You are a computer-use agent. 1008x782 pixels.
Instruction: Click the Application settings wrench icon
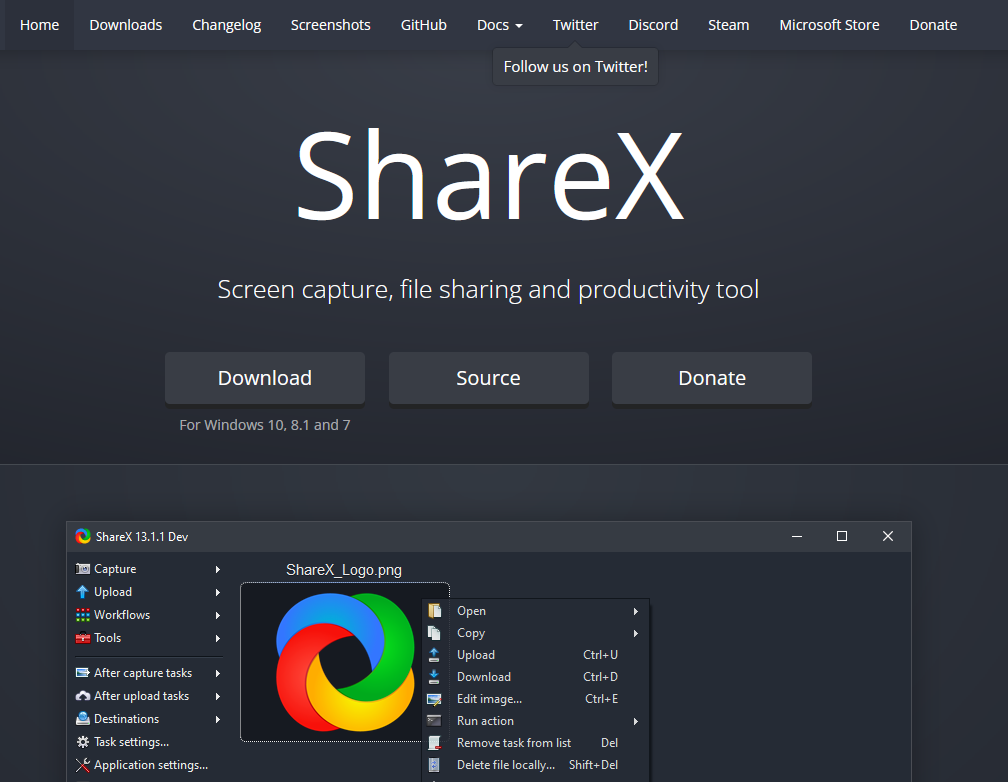click(x=82, y=765)
